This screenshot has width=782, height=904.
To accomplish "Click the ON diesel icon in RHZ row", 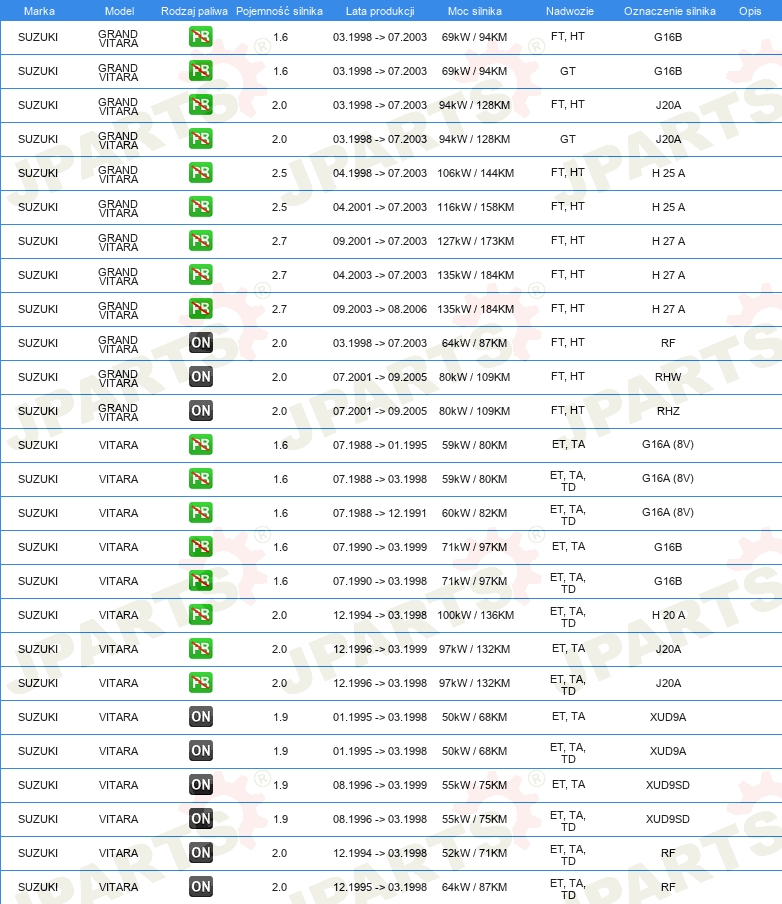I will pyautogui.click(x=201, y=411).
